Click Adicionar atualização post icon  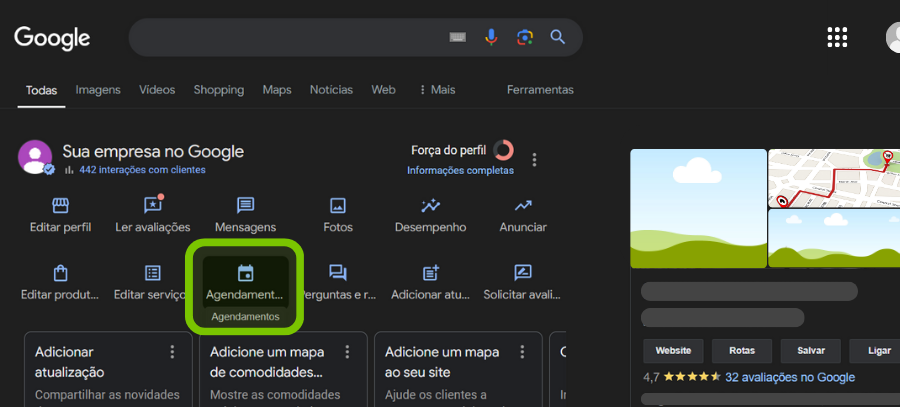(430, 273)
